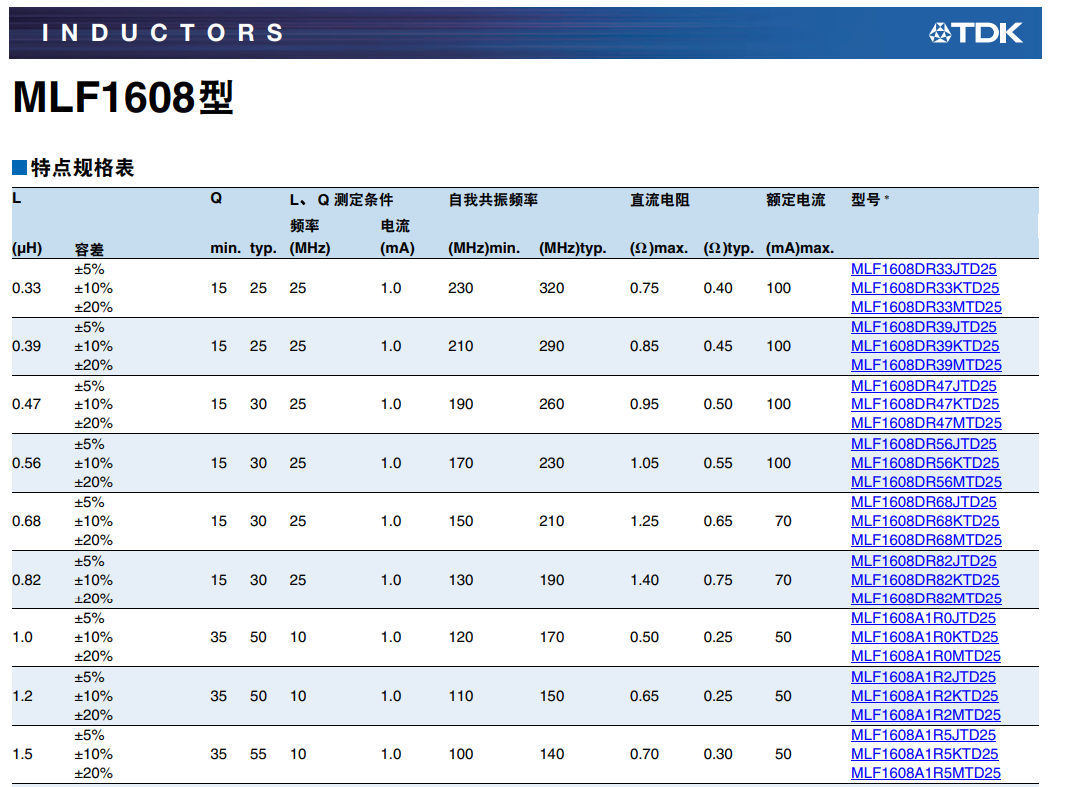Viewport: 1065px width, 787px height.
Task: Click the 0.39 µH inductance value
Action: coord(26,346)
